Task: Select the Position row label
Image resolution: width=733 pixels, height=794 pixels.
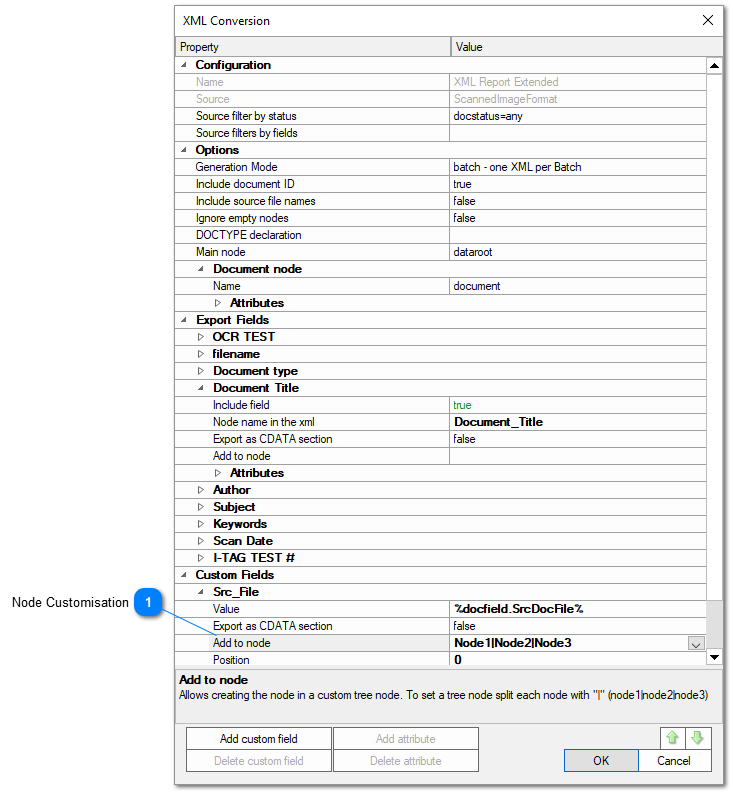Action: [231, 660]
